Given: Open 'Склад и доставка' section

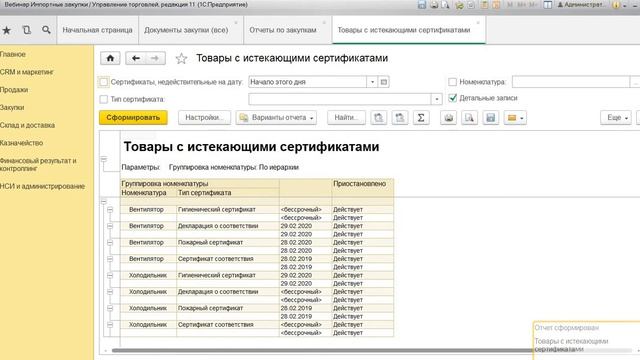Looking at the screenshot, I should click(x=27, y=125).
